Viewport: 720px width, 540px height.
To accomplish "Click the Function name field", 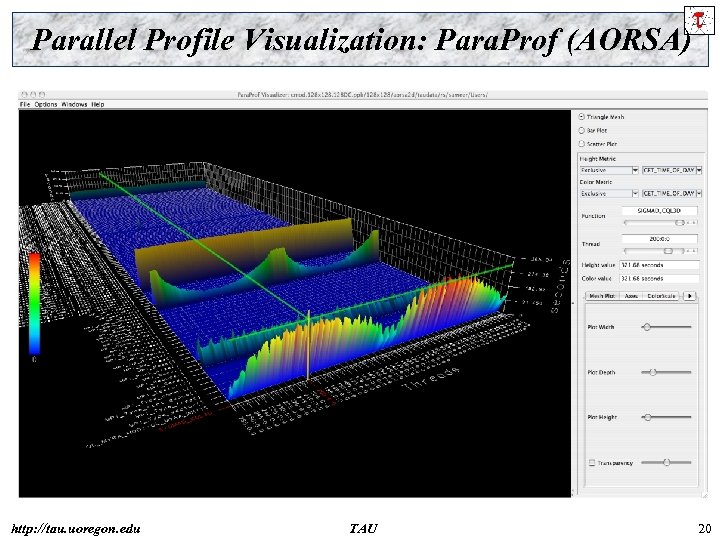I will tap(659, 211).
